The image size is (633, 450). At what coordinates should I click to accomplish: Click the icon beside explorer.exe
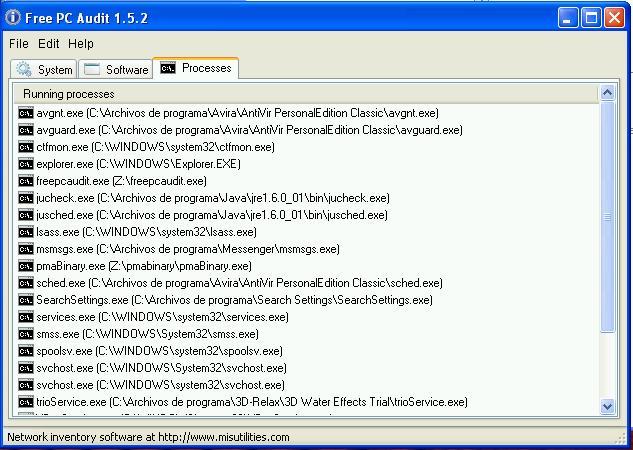pos(26,164)
